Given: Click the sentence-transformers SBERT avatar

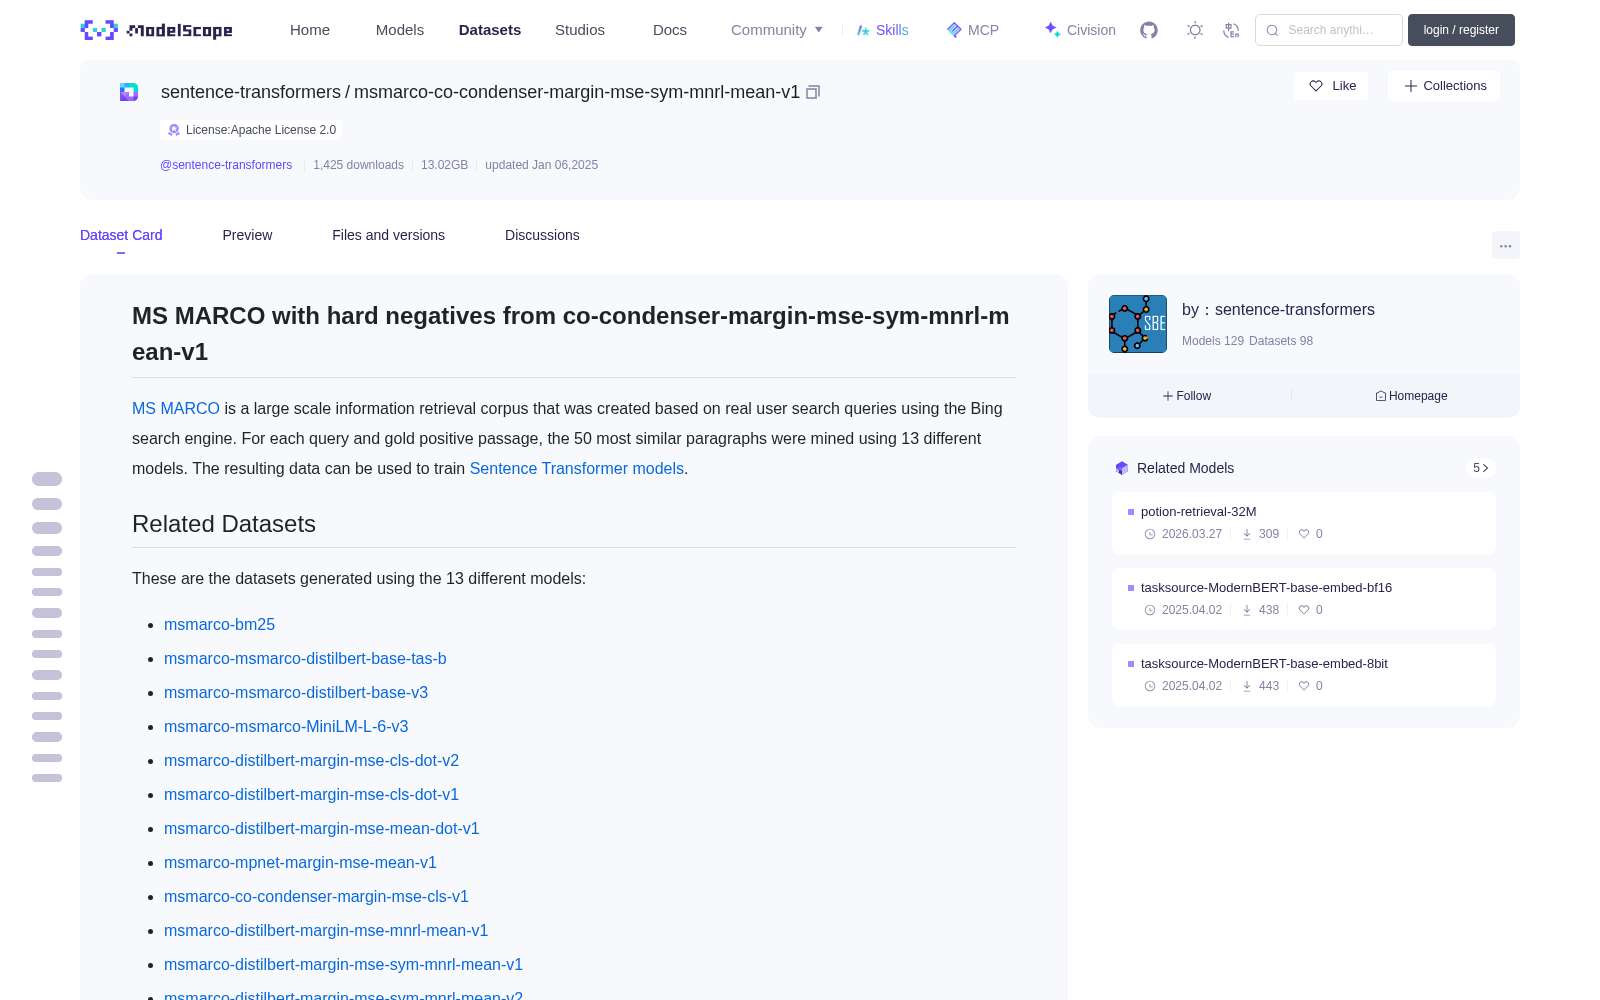Looking at the screenshot, I should coord(1138,324).
